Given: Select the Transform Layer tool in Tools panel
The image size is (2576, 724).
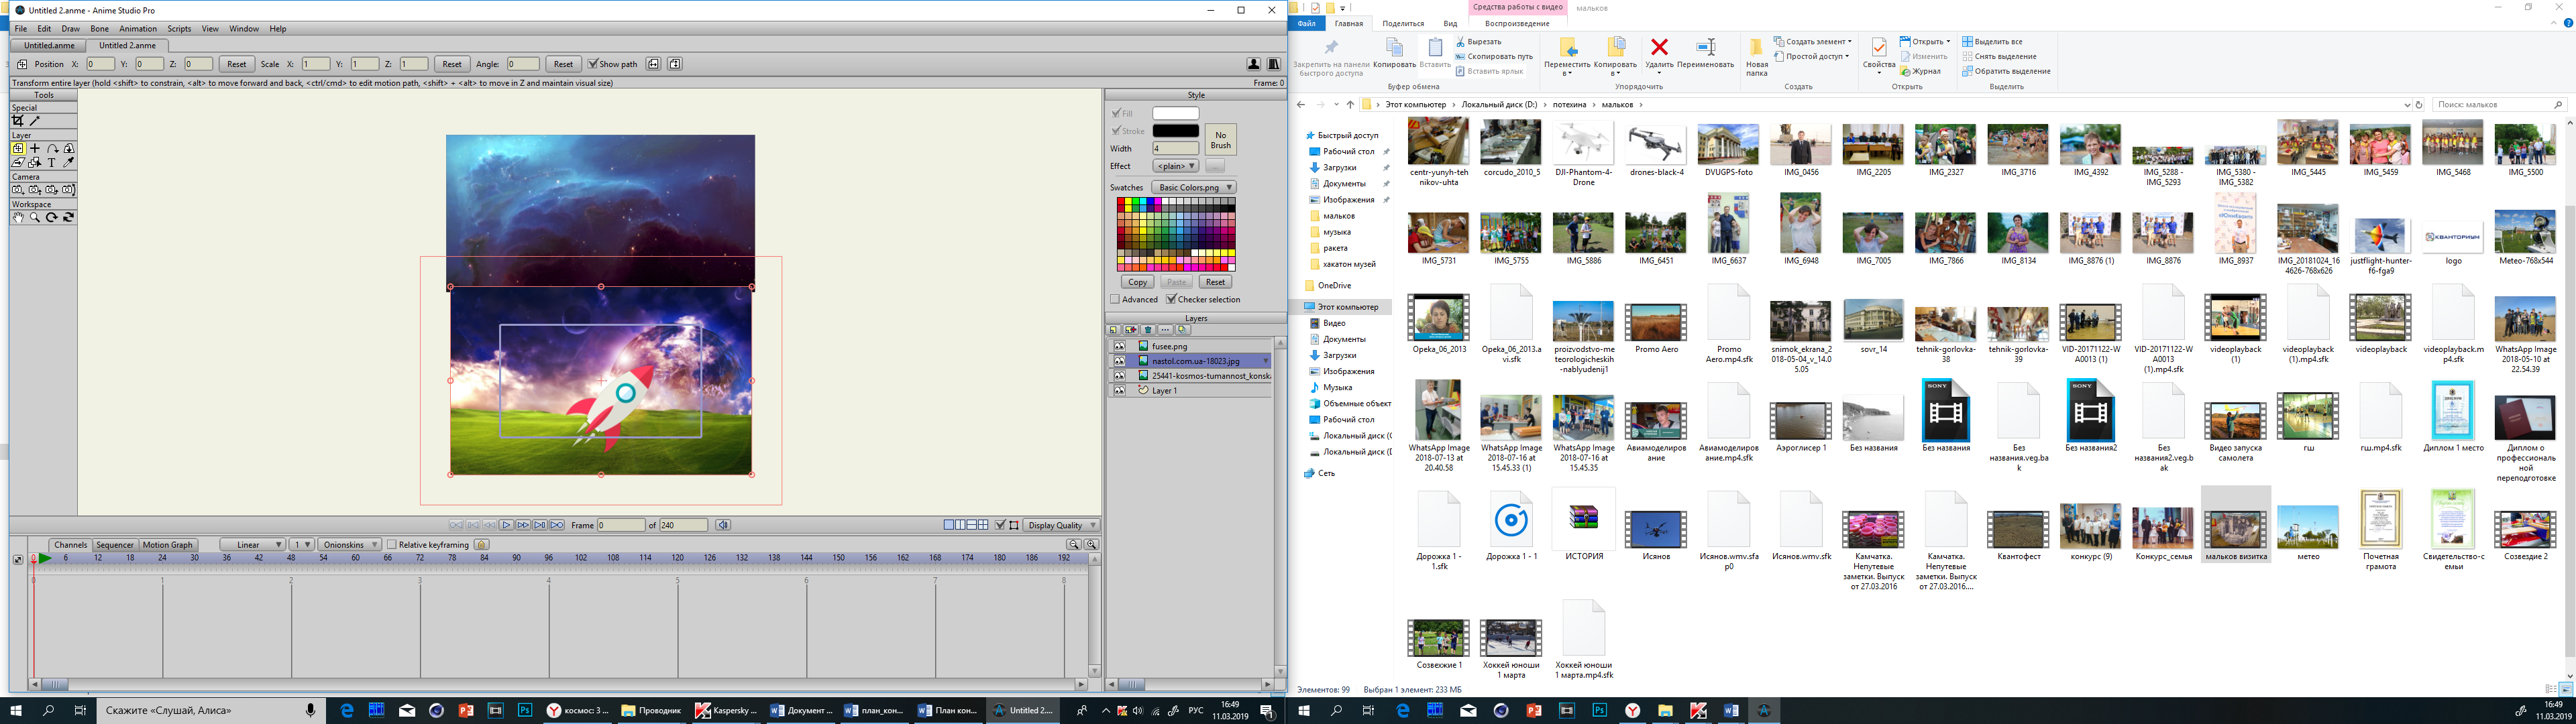Looking at the screenshot, I should pyautogui.click(x=18, y=148).
